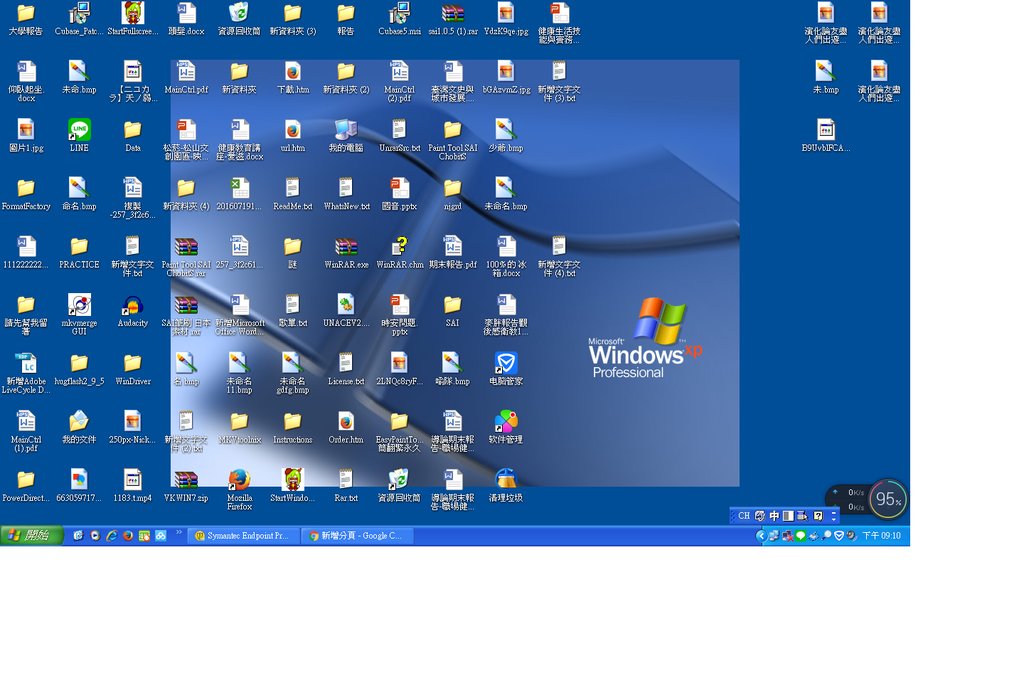Select the Order.htm file
1024x683 pixels.
click(x=346, y=427)
